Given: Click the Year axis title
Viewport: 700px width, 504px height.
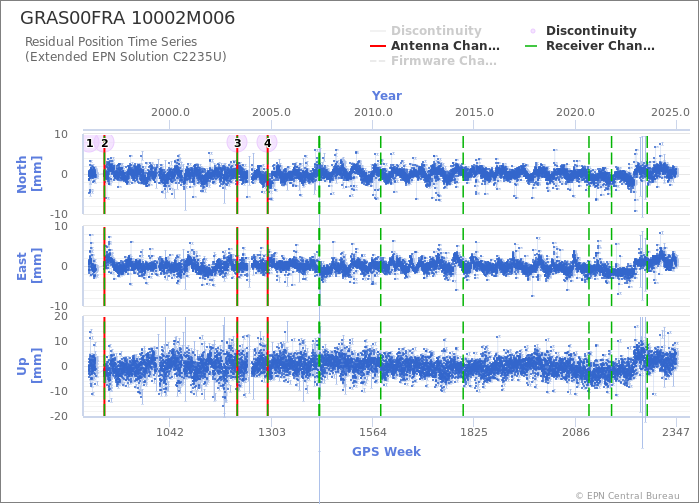Looking at the screenshot, I should [387, 96].
